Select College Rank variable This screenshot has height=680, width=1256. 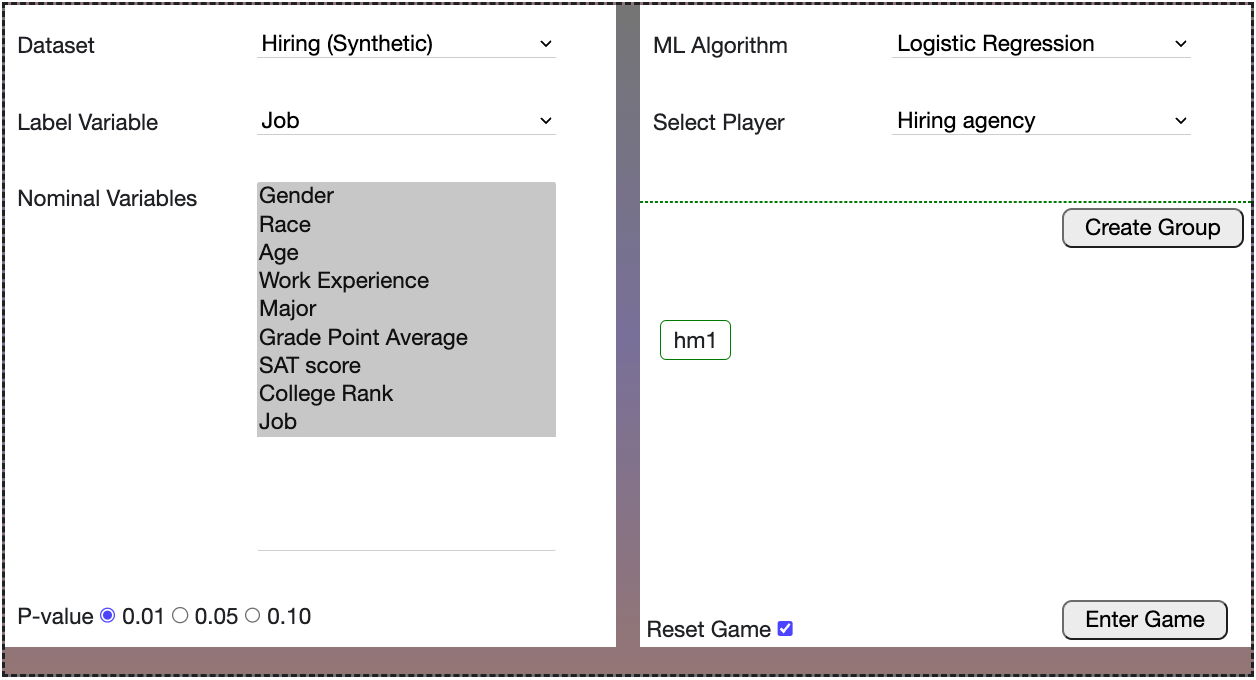326,393
